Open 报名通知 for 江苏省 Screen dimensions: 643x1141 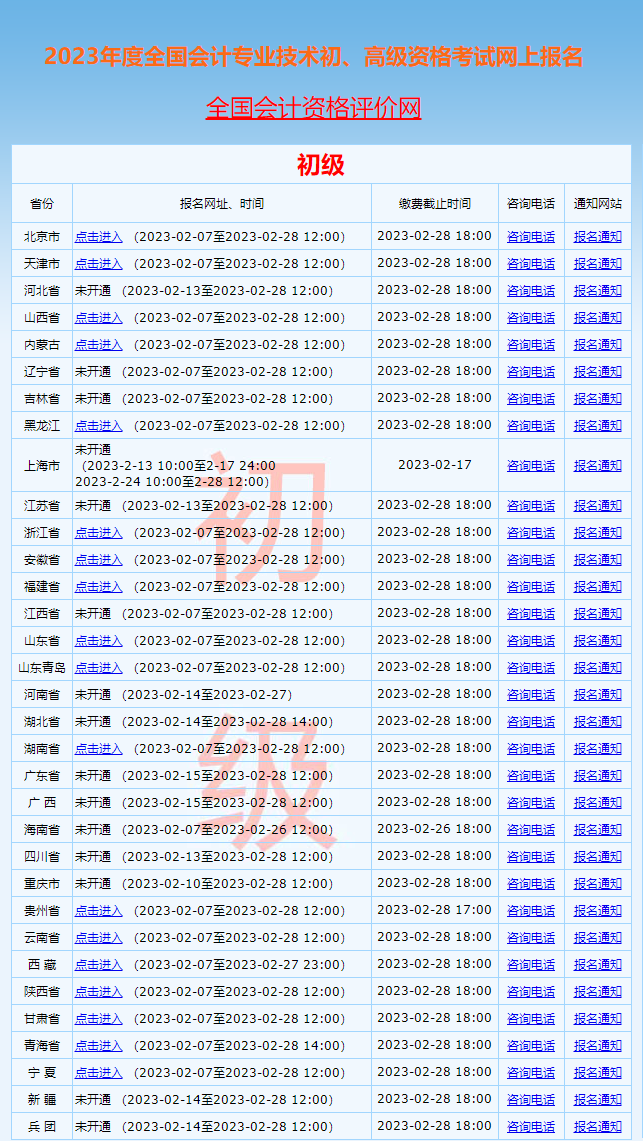click(597, 506)
